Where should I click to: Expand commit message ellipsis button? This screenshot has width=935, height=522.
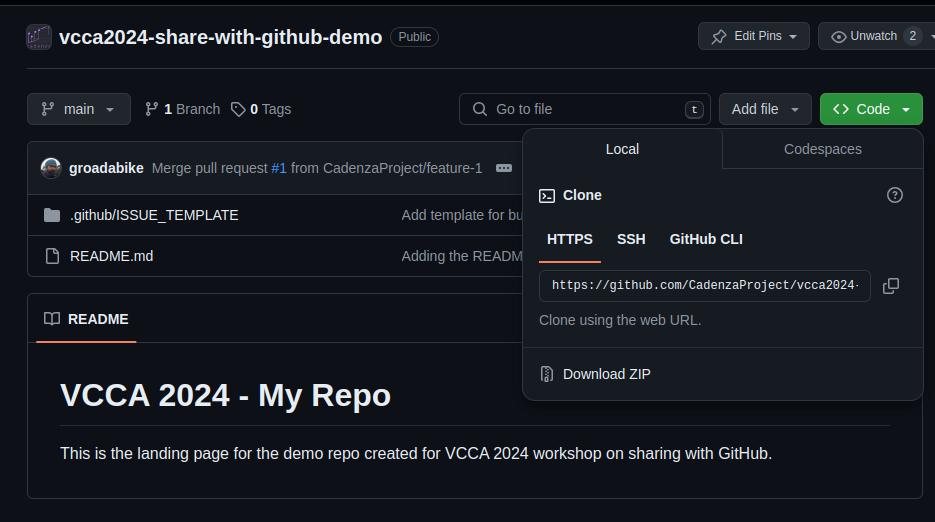[x=504, y=168]
